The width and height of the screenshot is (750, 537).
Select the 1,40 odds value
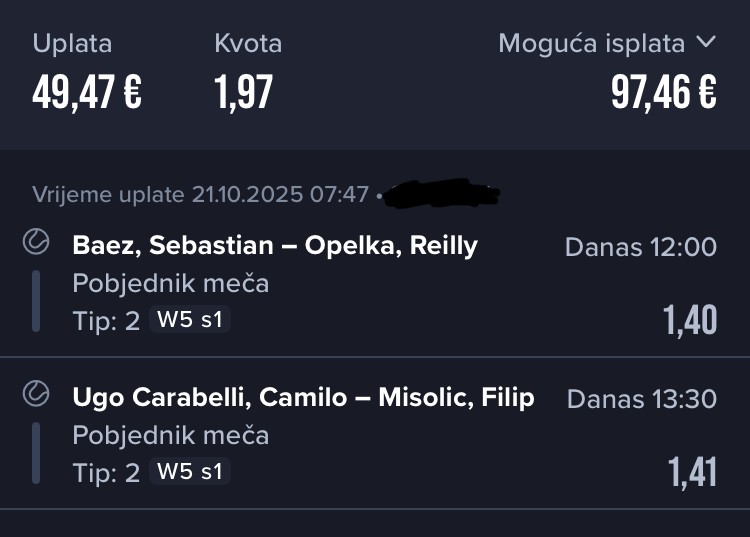tap(690, 320)
